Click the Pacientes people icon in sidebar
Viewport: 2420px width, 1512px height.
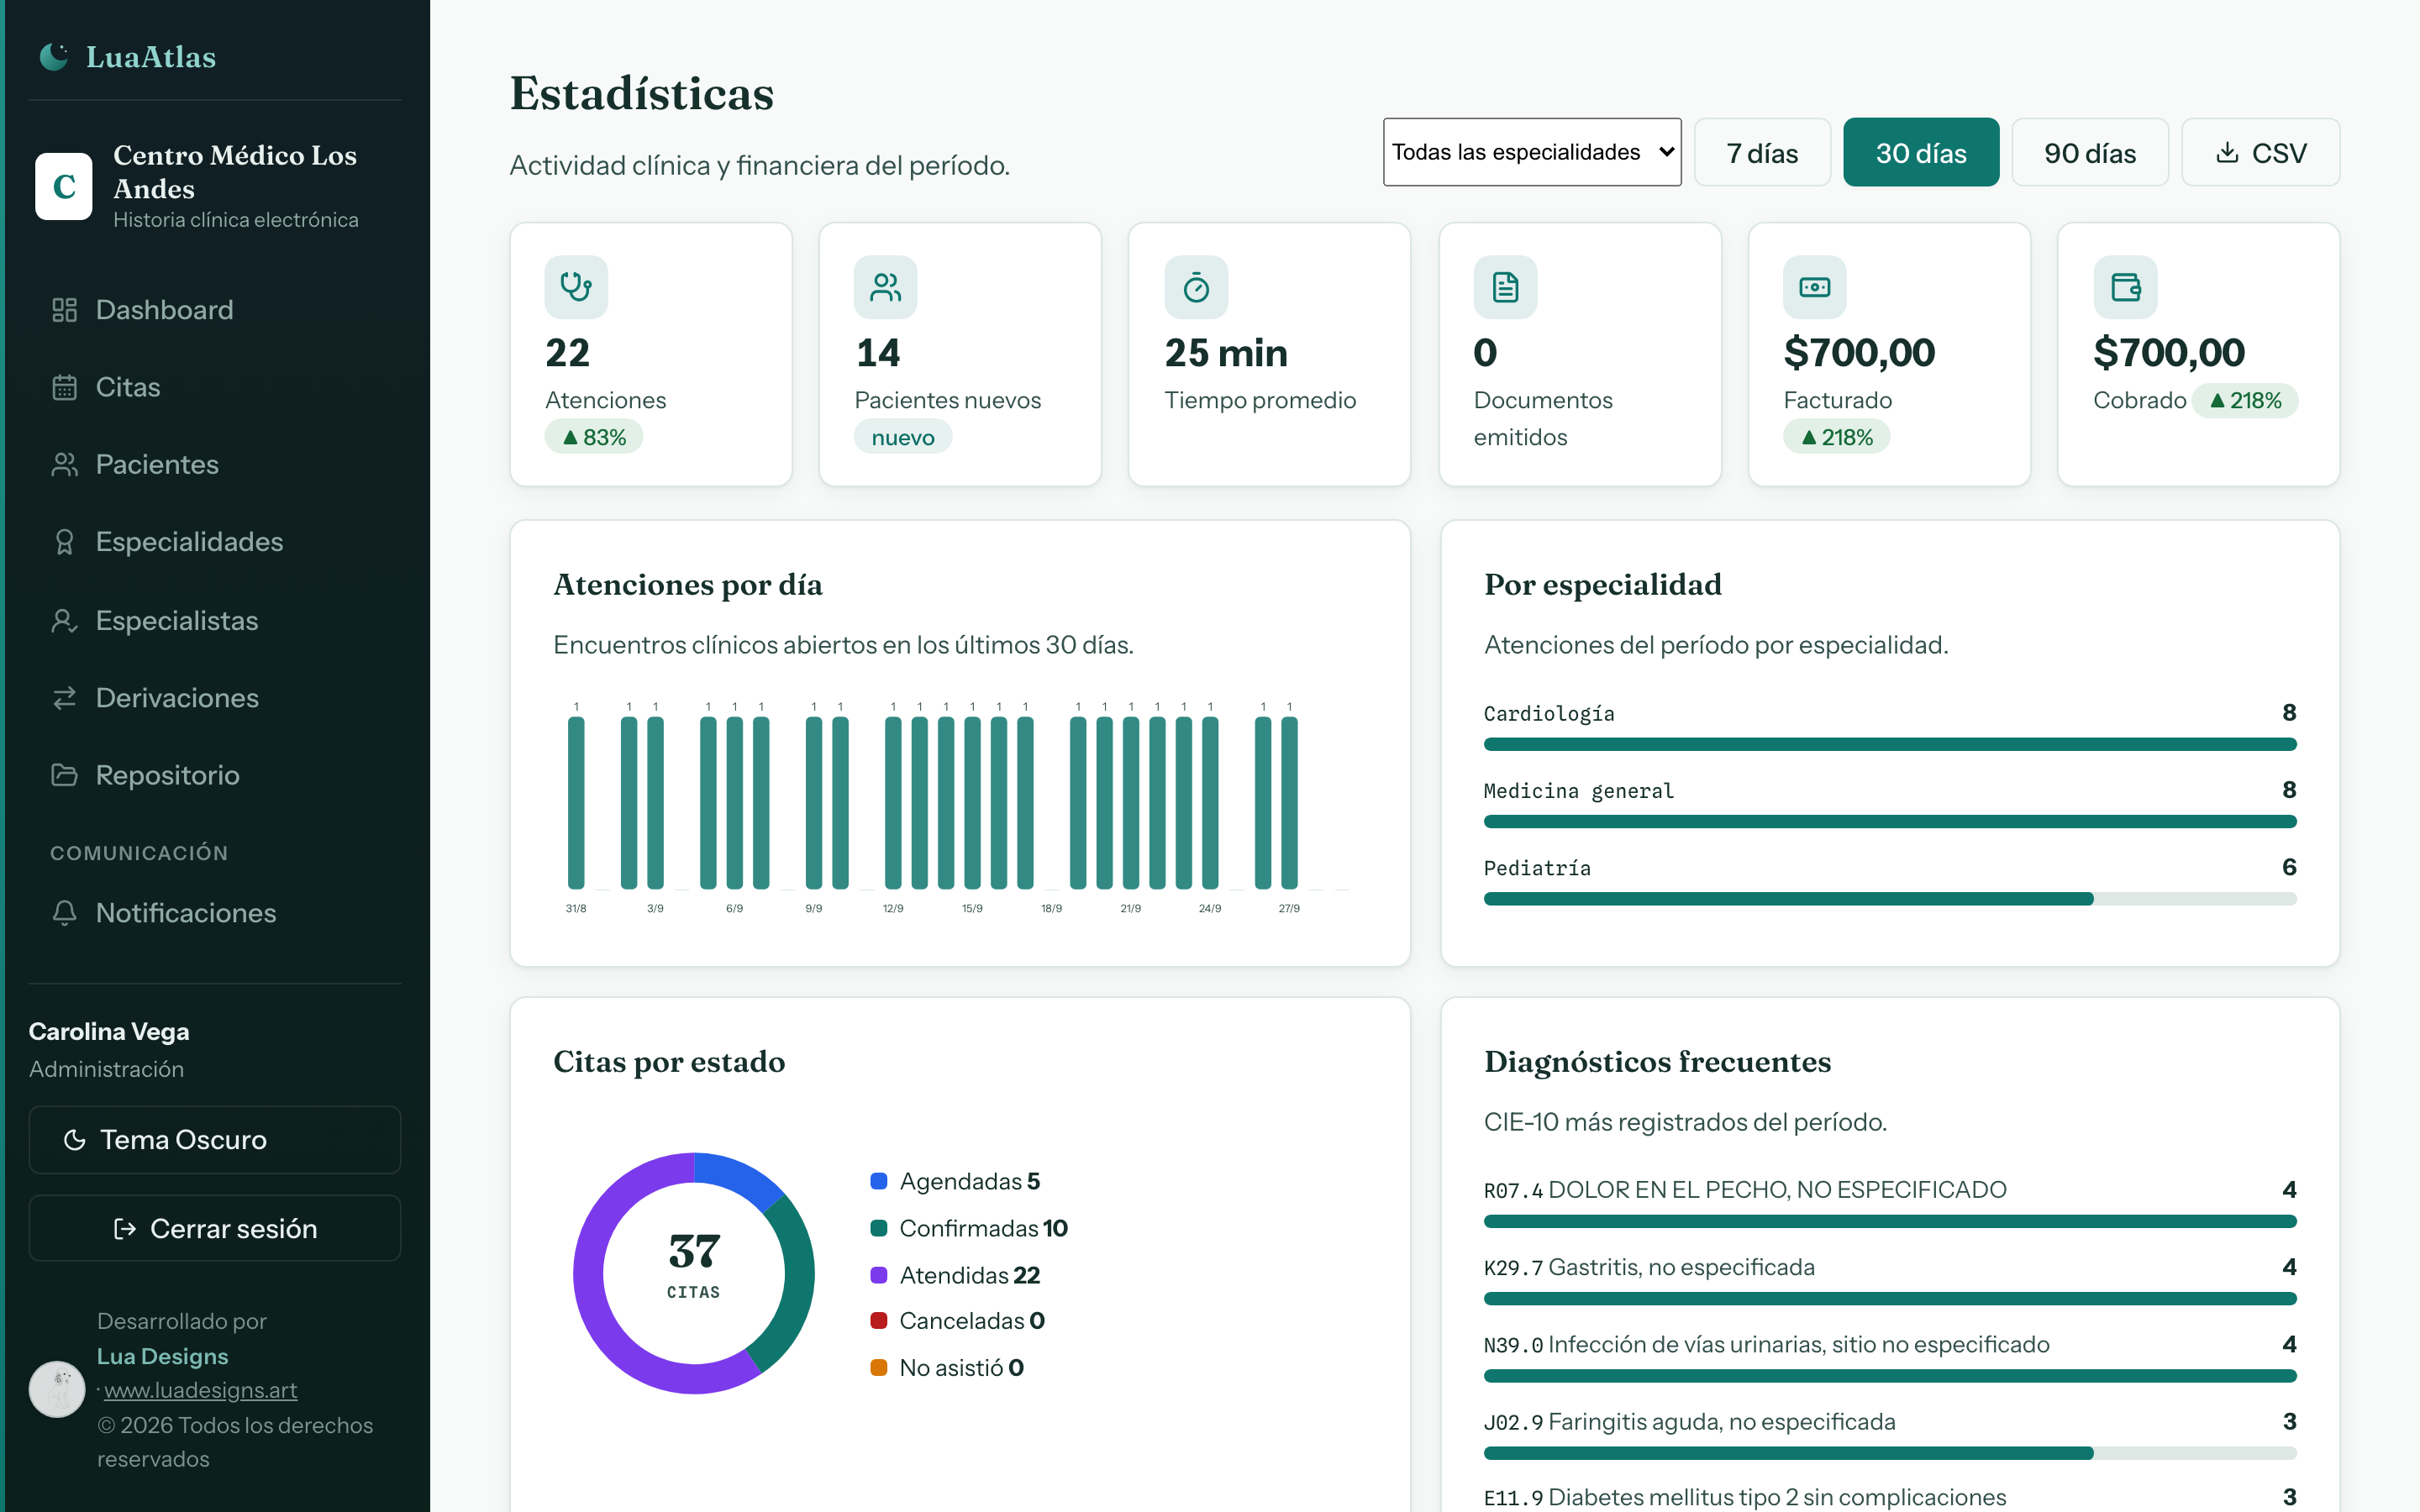65,464
